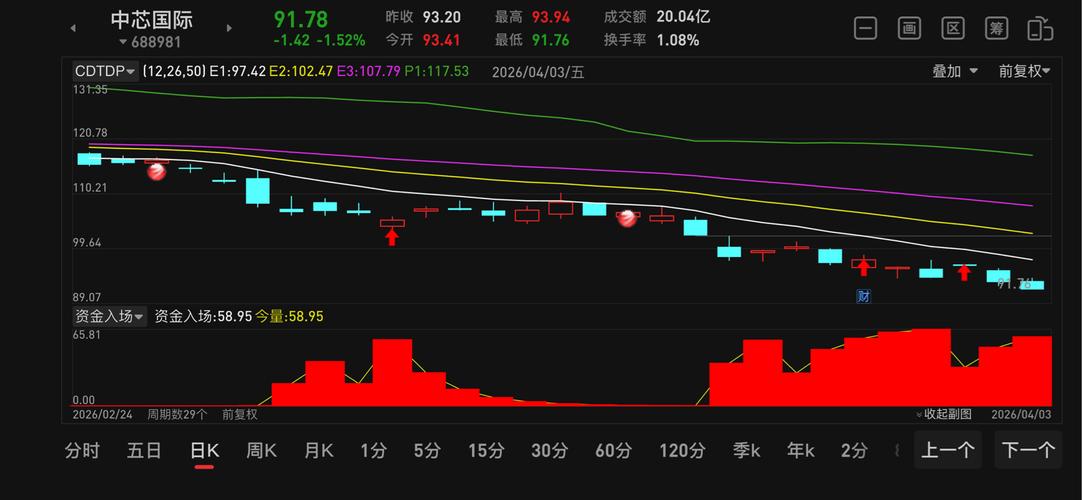Click the minus box icon in top toolbar
Screen dimensions: 1082x500
pos(865,29)
